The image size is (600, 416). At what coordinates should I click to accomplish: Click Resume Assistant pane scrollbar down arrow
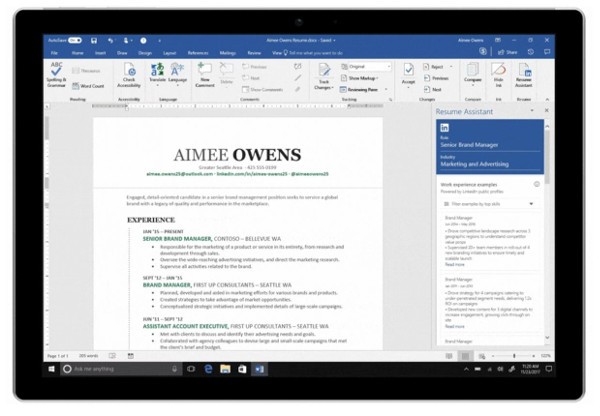pyautogui.click(x=547, y=338)
